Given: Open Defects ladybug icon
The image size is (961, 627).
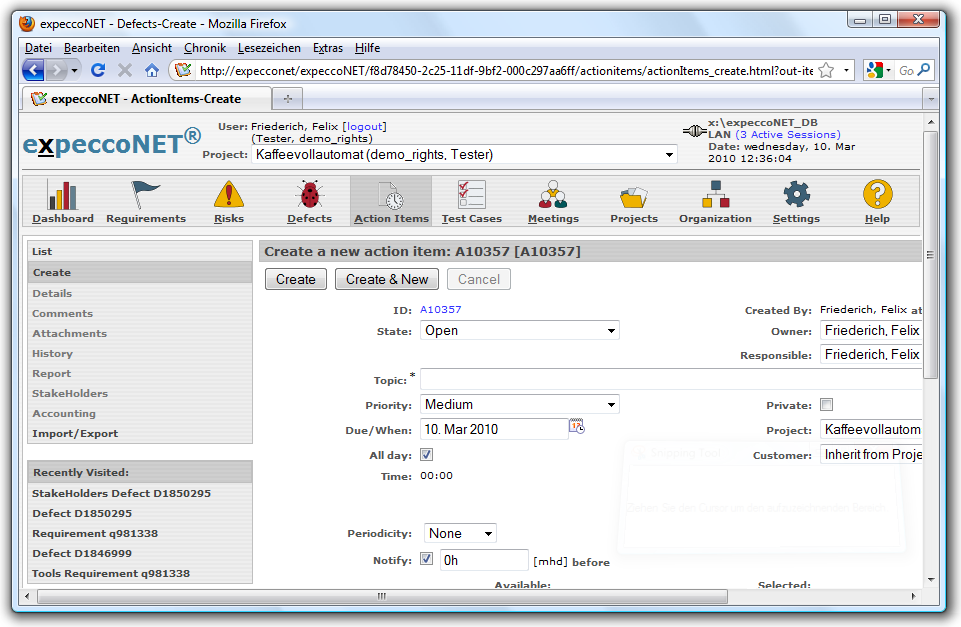Looking at the screenshot, I should (309, 195).
